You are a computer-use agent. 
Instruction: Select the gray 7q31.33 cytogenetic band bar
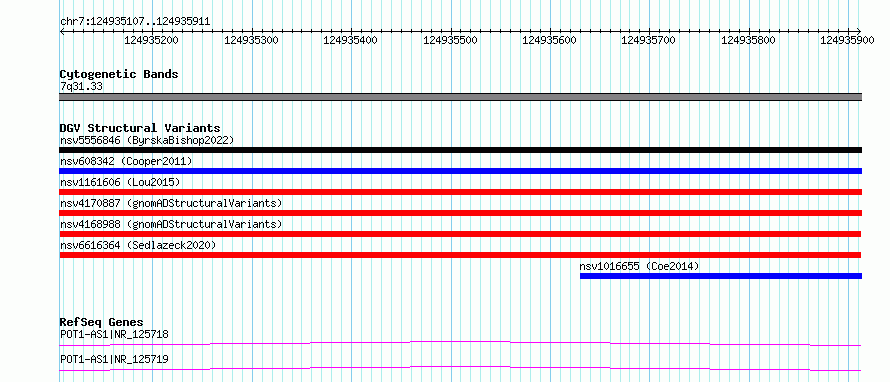coord(460,97)
